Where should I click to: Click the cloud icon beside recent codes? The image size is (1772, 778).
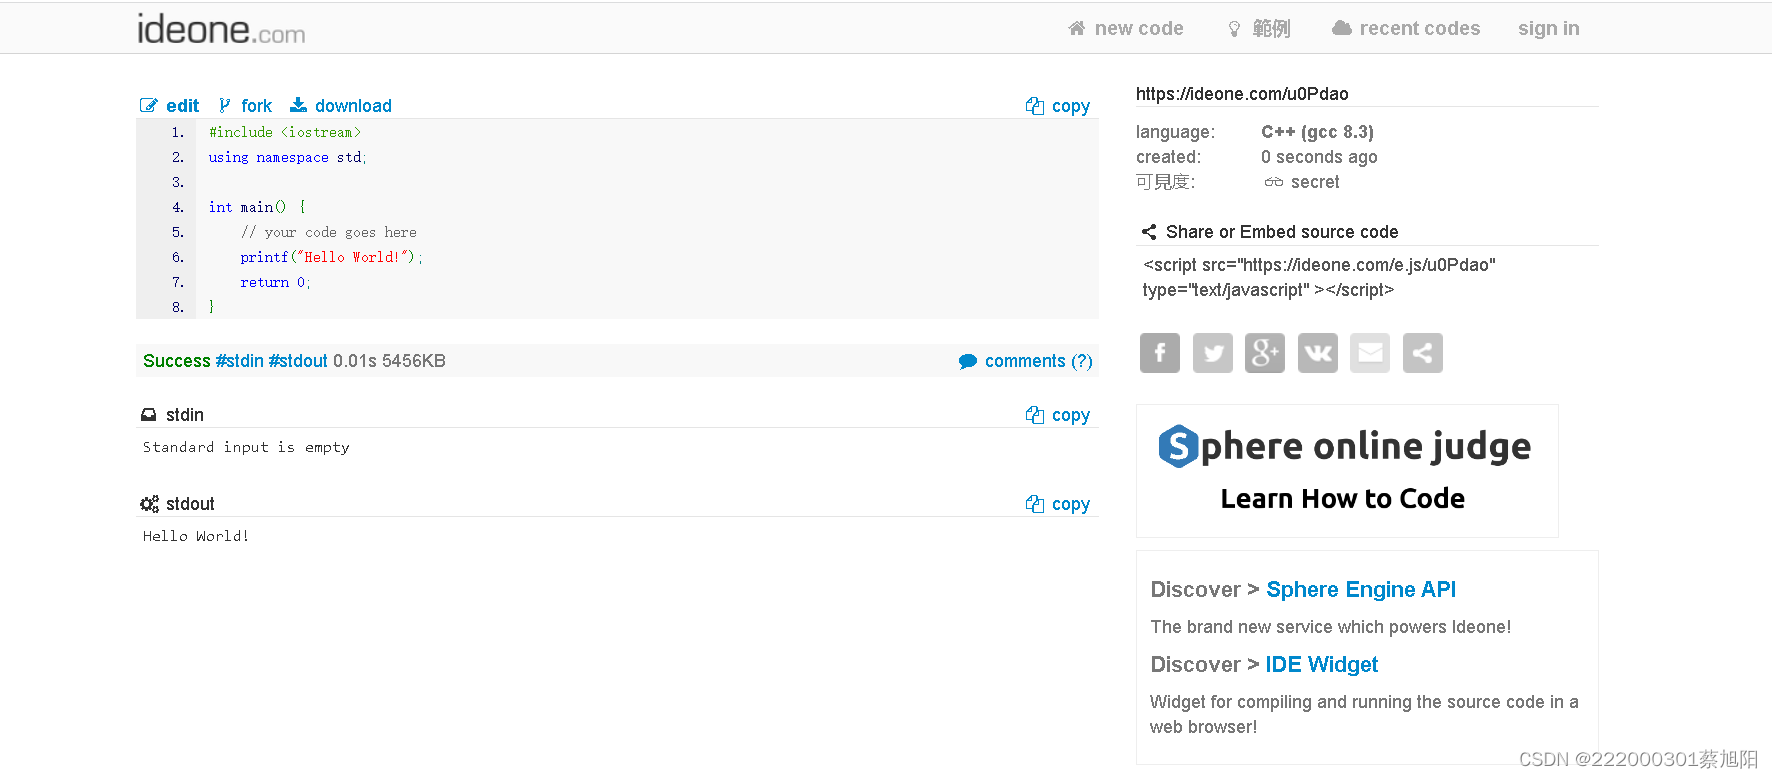(x=1341, y=28)
